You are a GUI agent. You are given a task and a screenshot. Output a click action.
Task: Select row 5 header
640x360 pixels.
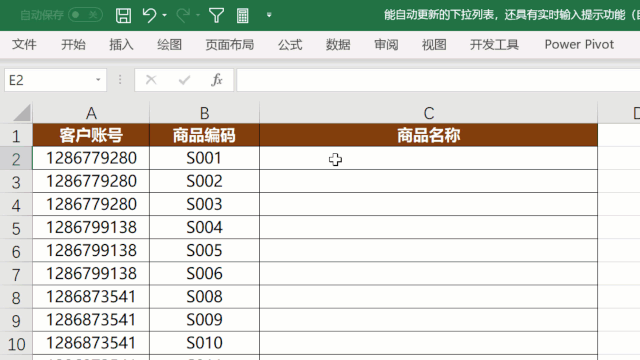pyautogui.click(x=16, y=228)
